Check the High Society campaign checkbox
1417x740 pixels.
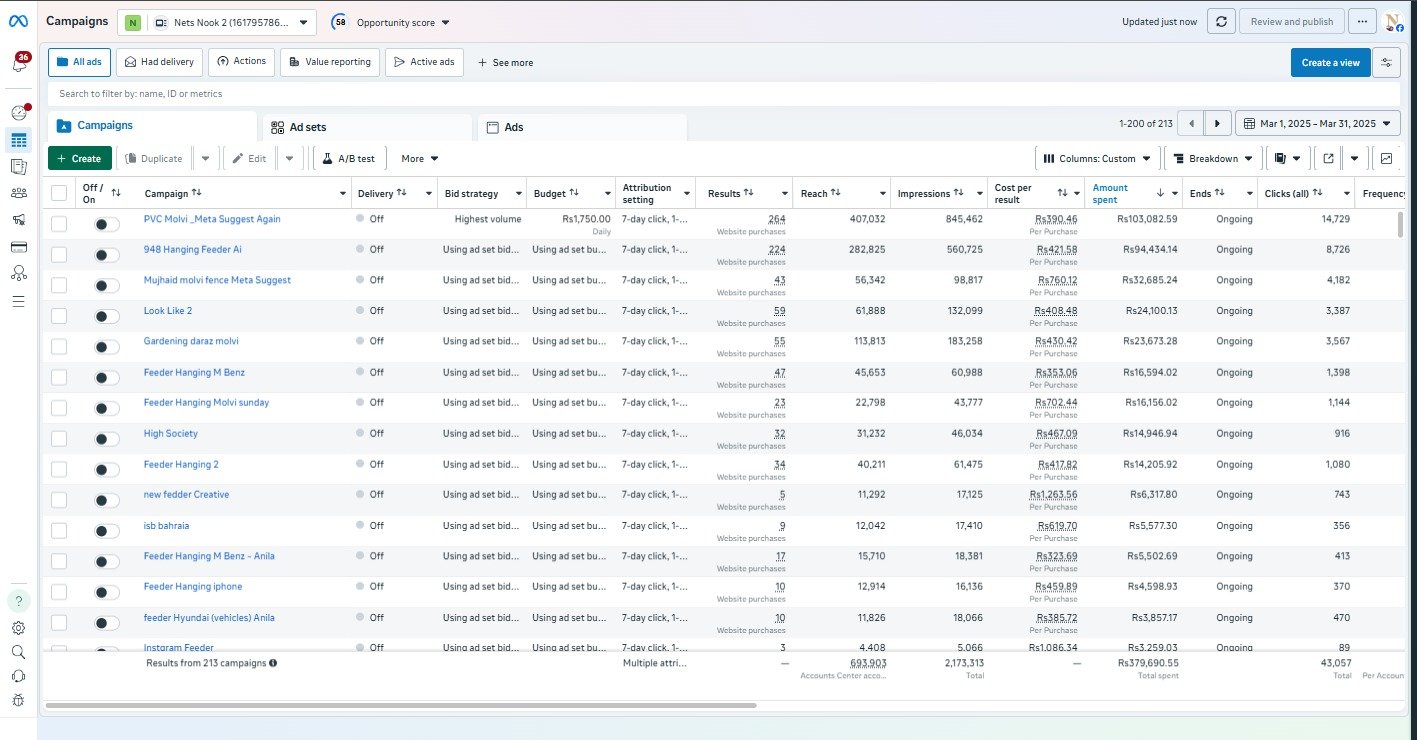pyautogui.click(x=59, y=438)
